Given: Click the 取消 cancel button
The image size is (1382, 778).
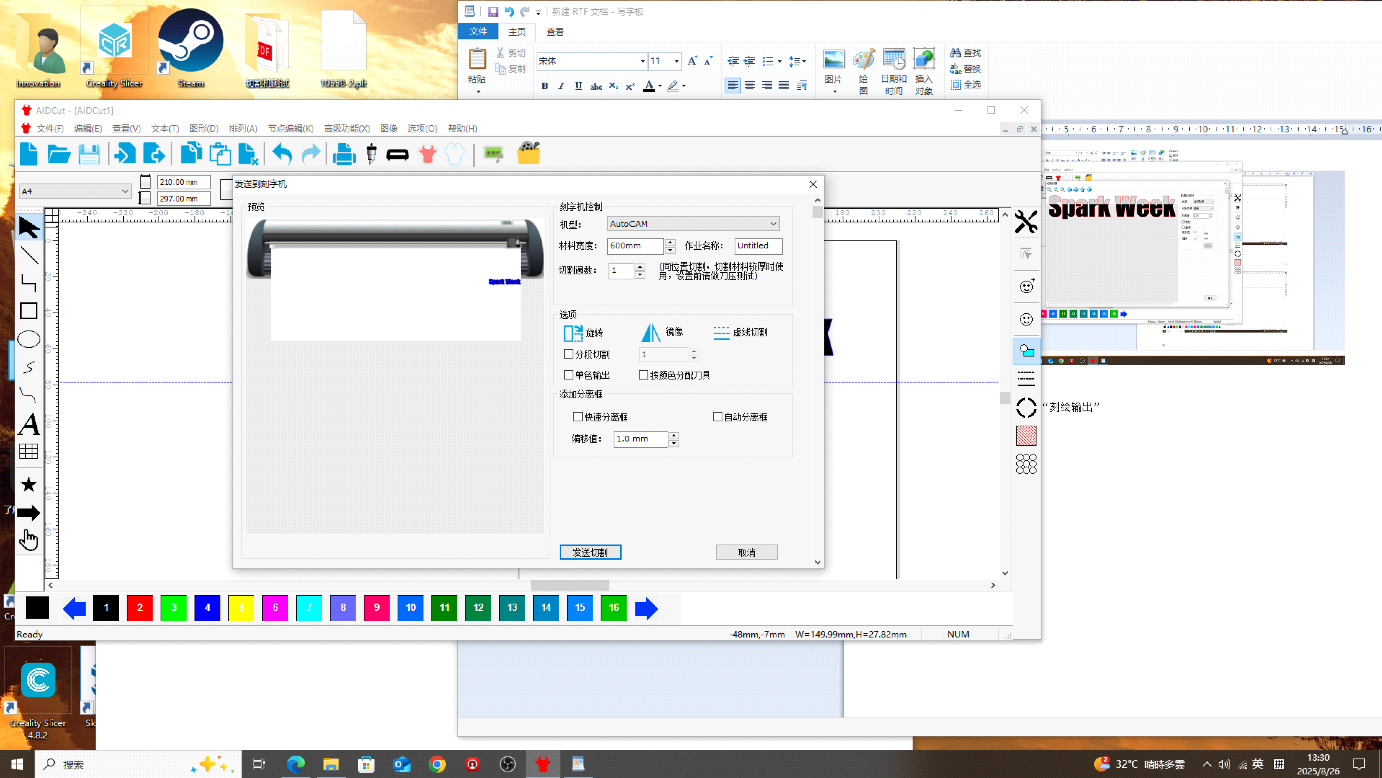Looking at the screenshot, I should point(746,552).
